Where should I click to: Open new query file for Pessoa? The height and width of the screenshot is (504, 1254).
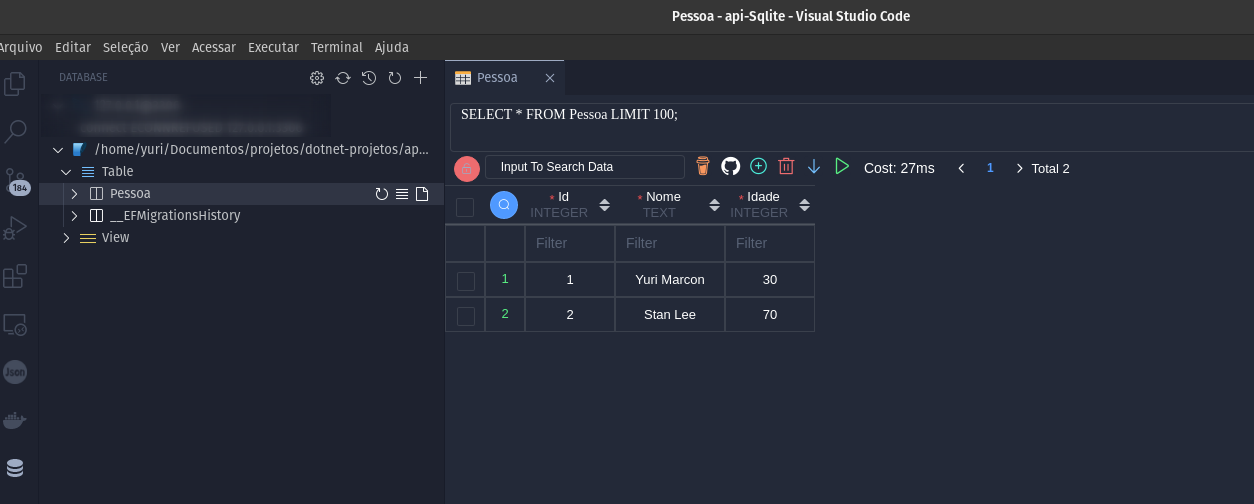tap(422, 194)
